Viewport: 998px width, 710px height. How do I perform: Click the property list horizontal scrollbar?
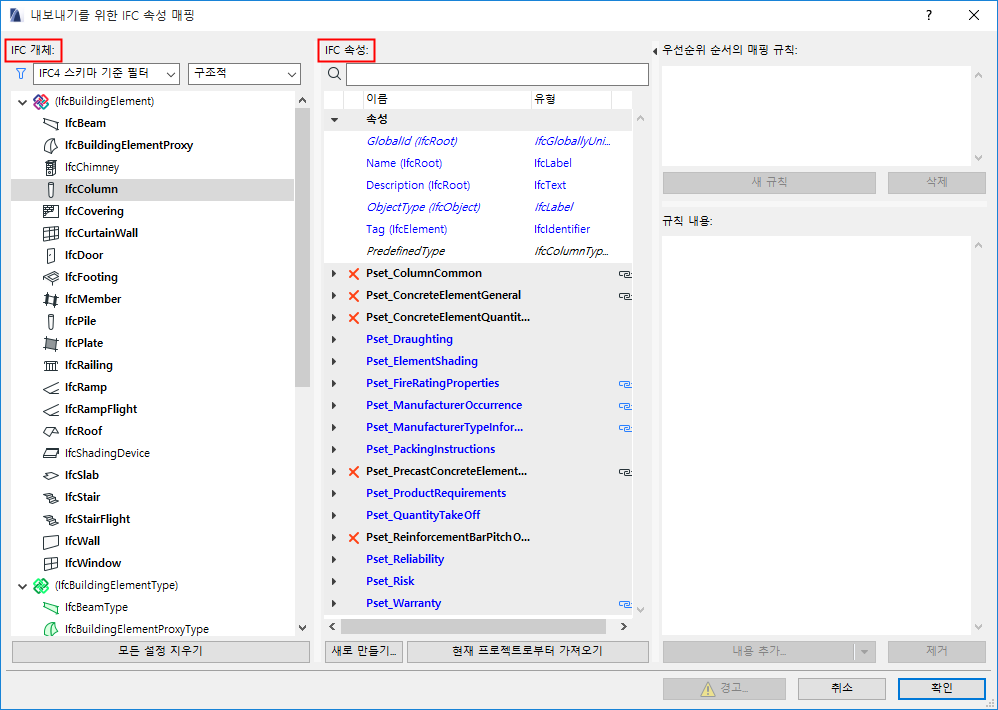(473, 627)
